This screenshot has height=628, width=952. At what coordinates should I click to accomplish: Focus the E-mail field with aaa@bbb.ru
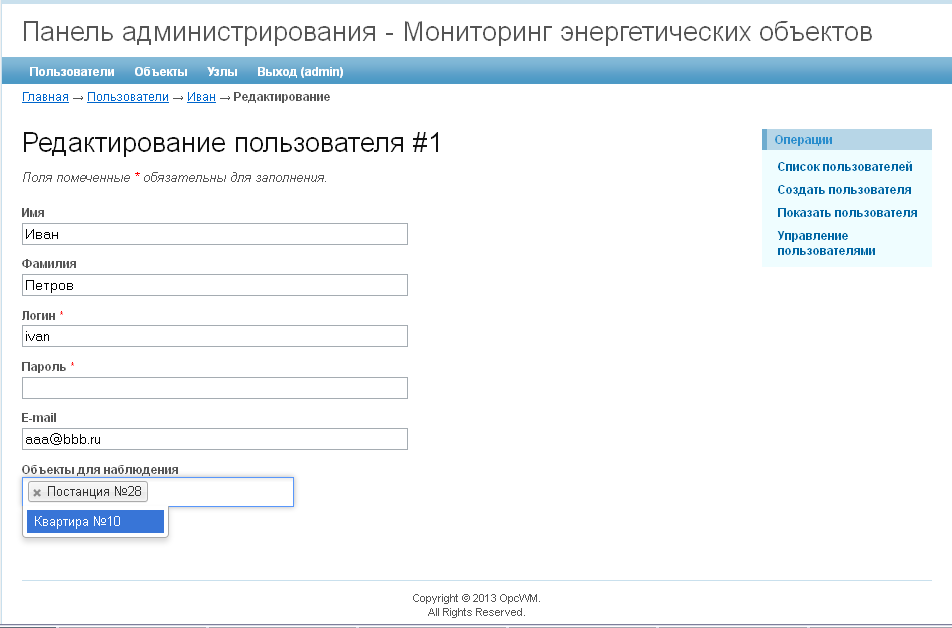[215, 439]
